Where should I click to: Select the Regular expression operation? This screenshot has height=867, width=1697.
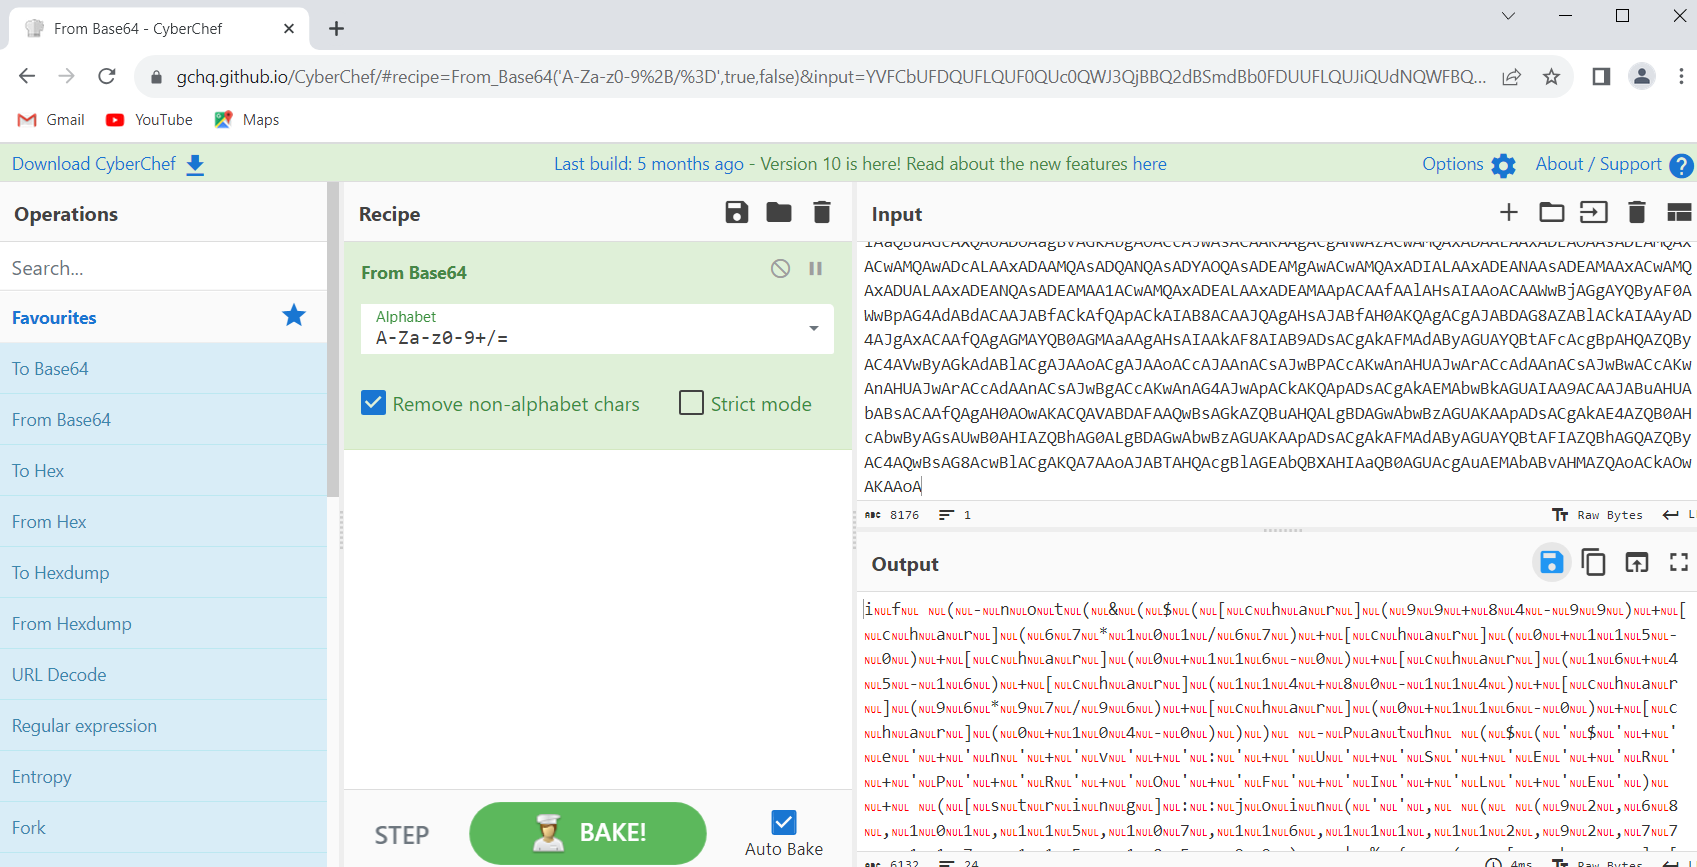163,725
